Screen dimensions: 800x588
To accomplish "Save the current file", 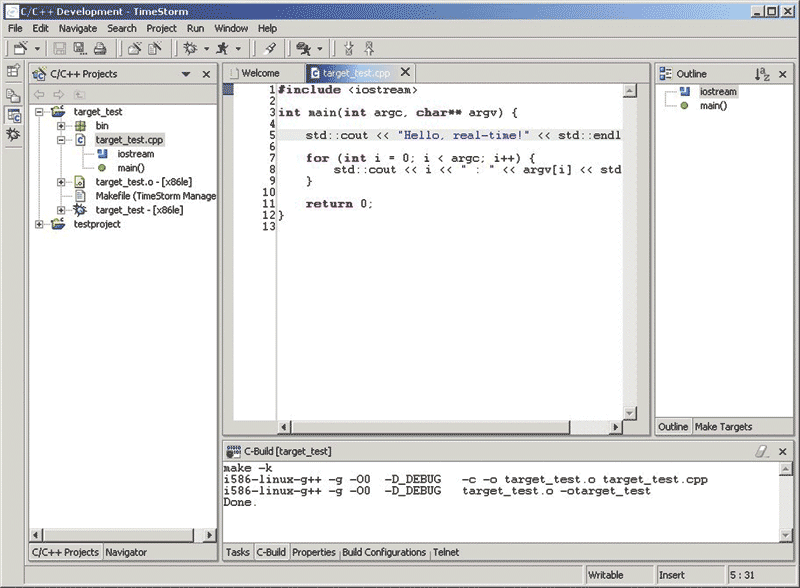I will point(60,47).
